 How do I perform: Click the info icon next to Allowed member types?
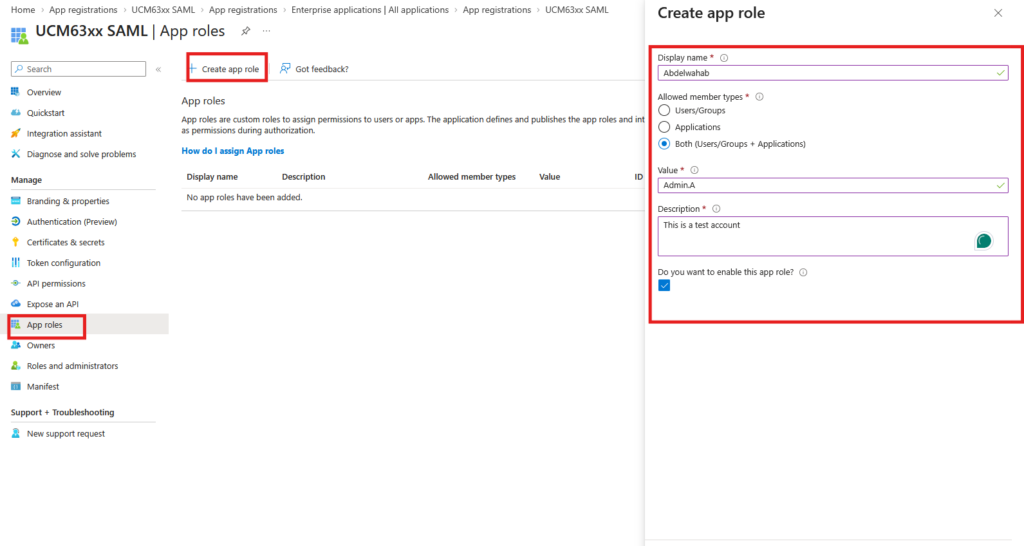(x=759, y=97)
